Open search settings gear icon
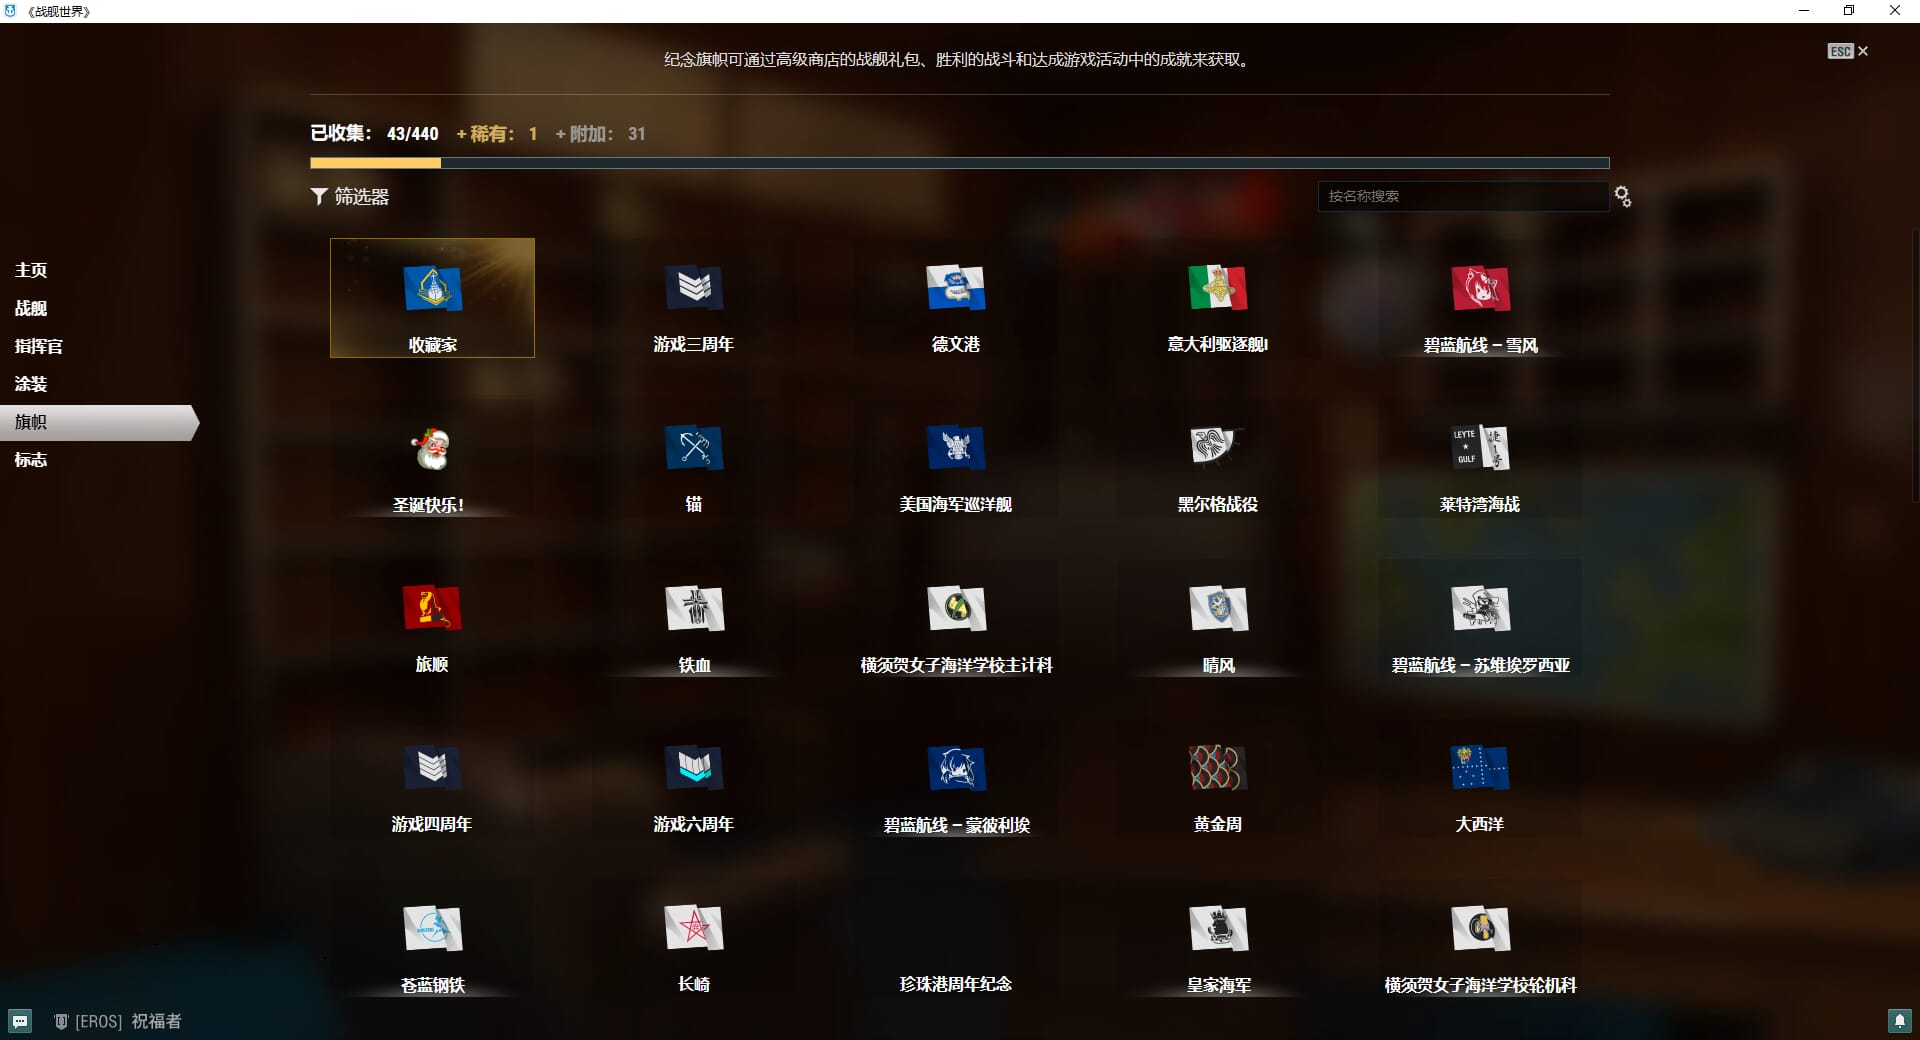The height and width of the screenshot is (1040, 1920). [1623, 197]
